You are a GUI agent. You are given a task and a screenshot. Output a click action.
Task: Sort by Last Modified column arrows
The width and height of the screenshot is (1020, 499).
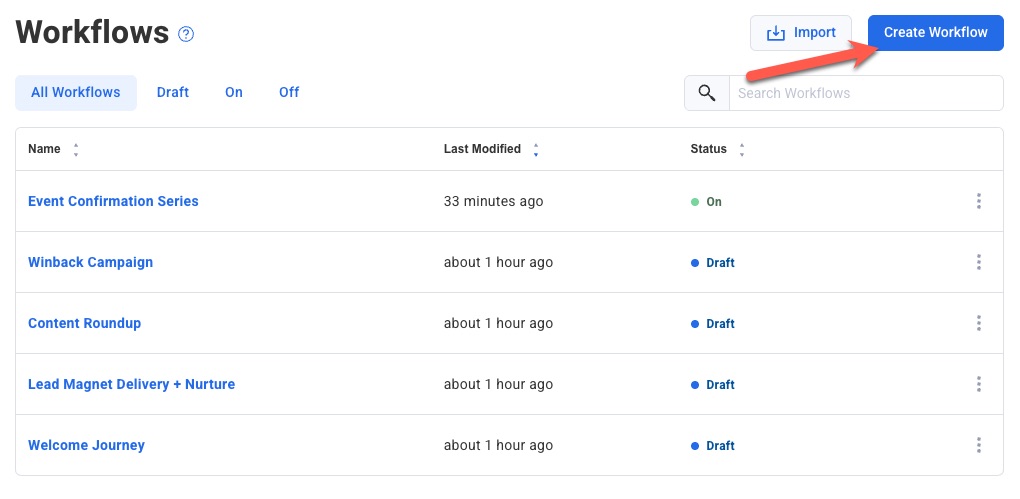tap(536, 150)
